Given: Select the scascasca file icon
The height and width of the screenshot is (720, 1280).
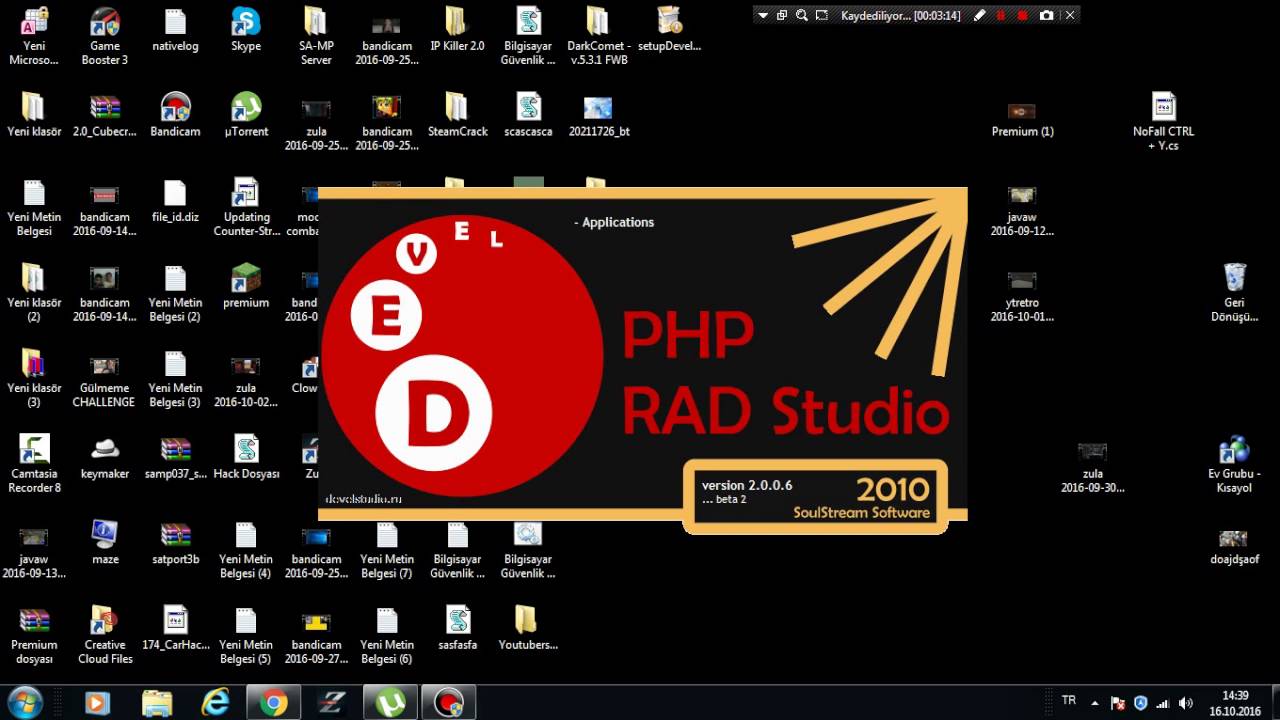Looking at the screenshot, I should pyautogui.click(x=528, y=116).
